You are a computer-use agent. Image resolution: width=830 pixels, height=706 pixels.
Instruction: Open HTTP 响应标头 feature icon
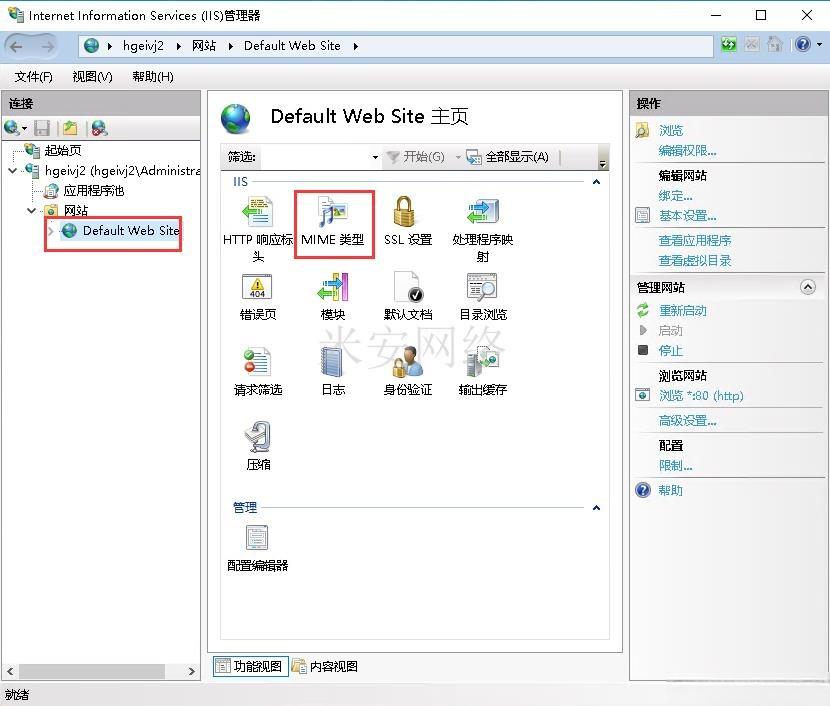pos(258,229)
